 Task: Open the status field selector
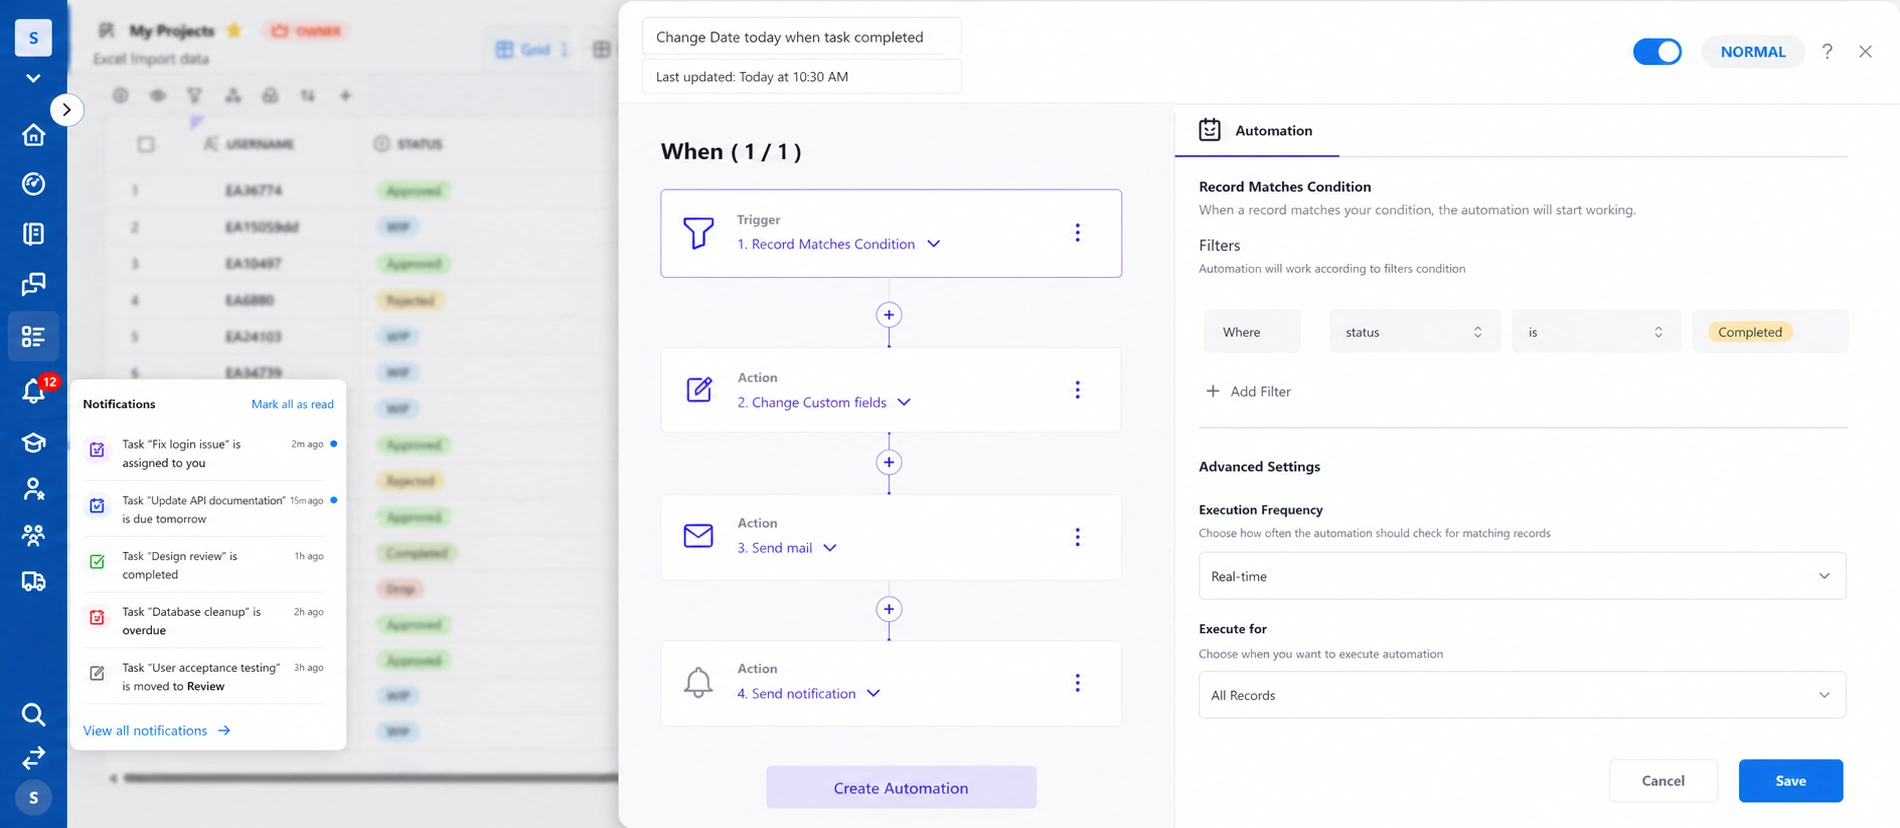[x=1414, y=332]
